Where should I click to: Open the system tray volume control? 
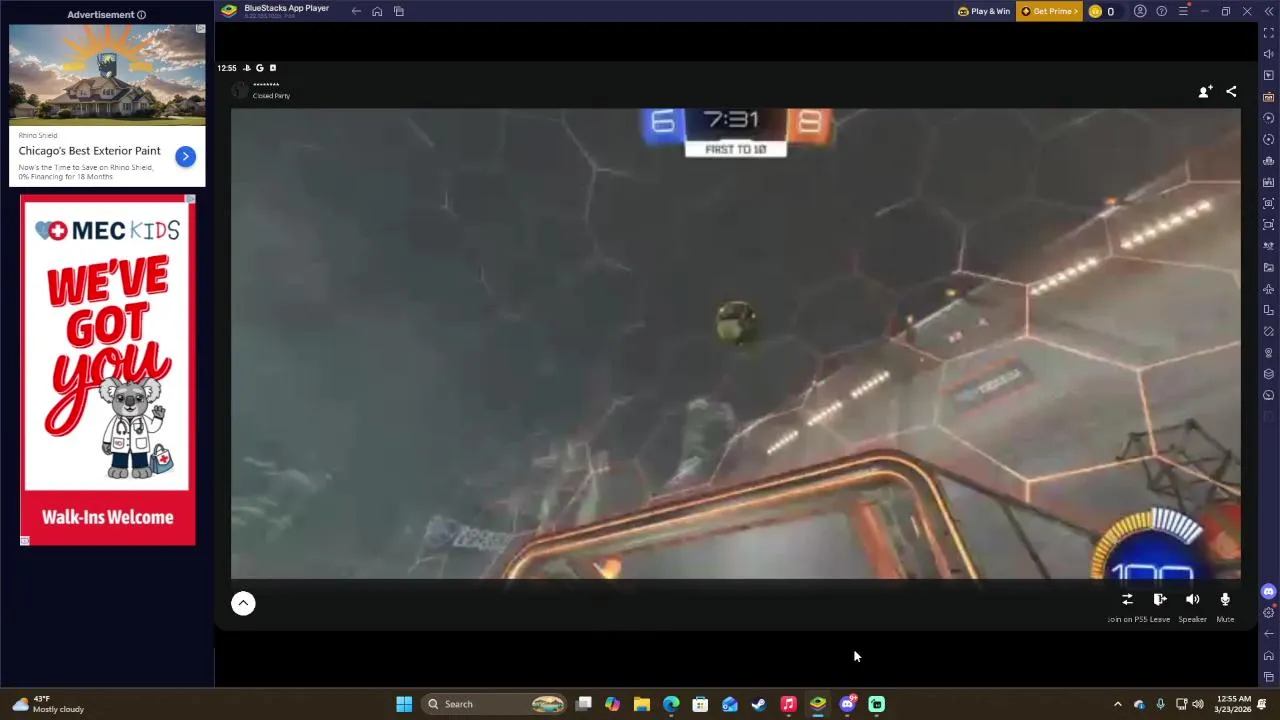[x=1197, y=704]
